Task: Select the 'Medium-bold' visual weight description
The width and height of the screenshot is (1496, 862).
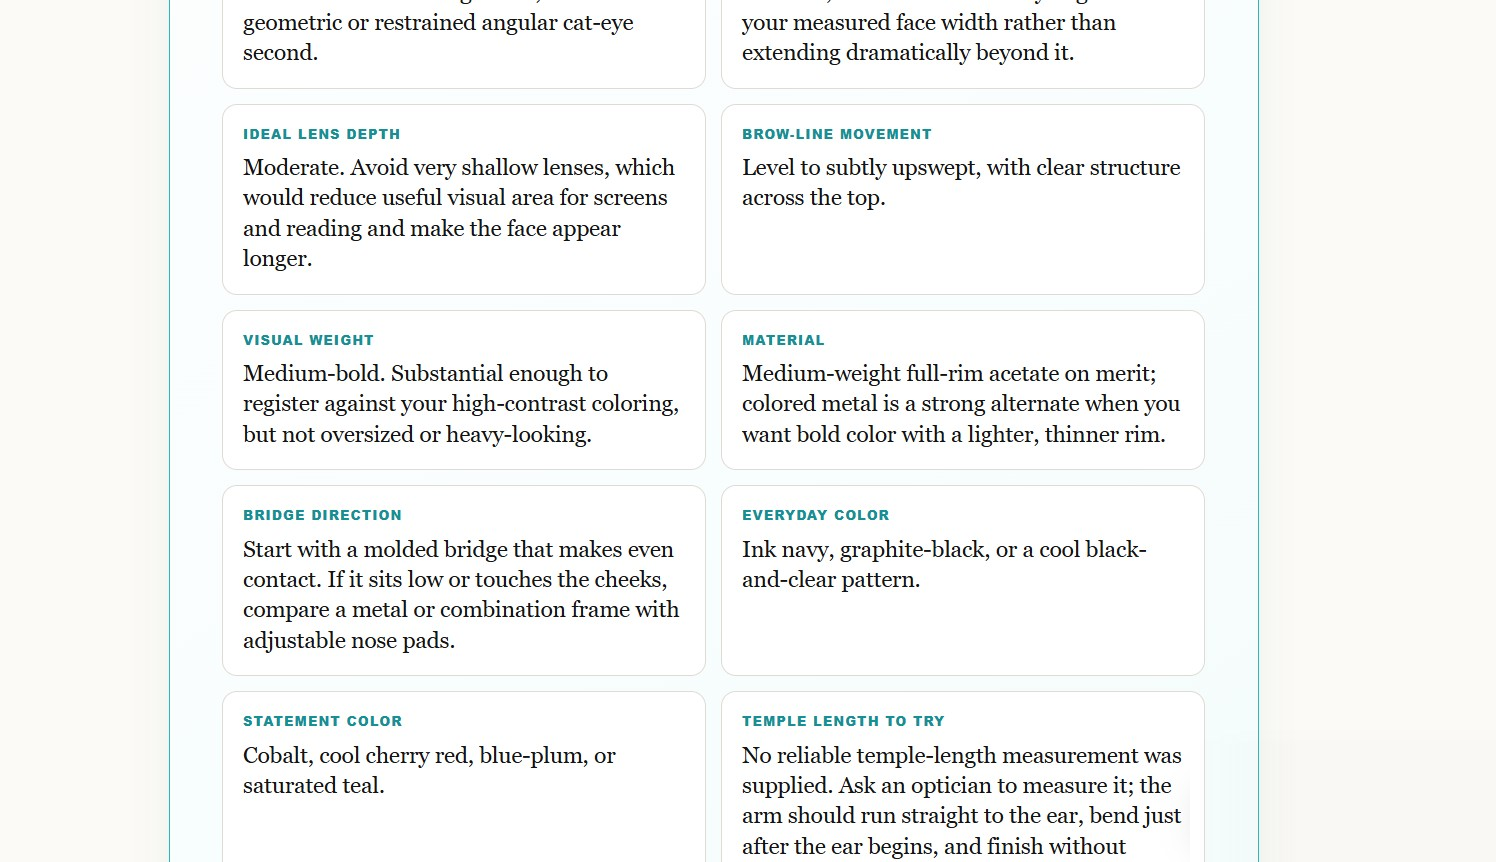Action: coord(461,404)
